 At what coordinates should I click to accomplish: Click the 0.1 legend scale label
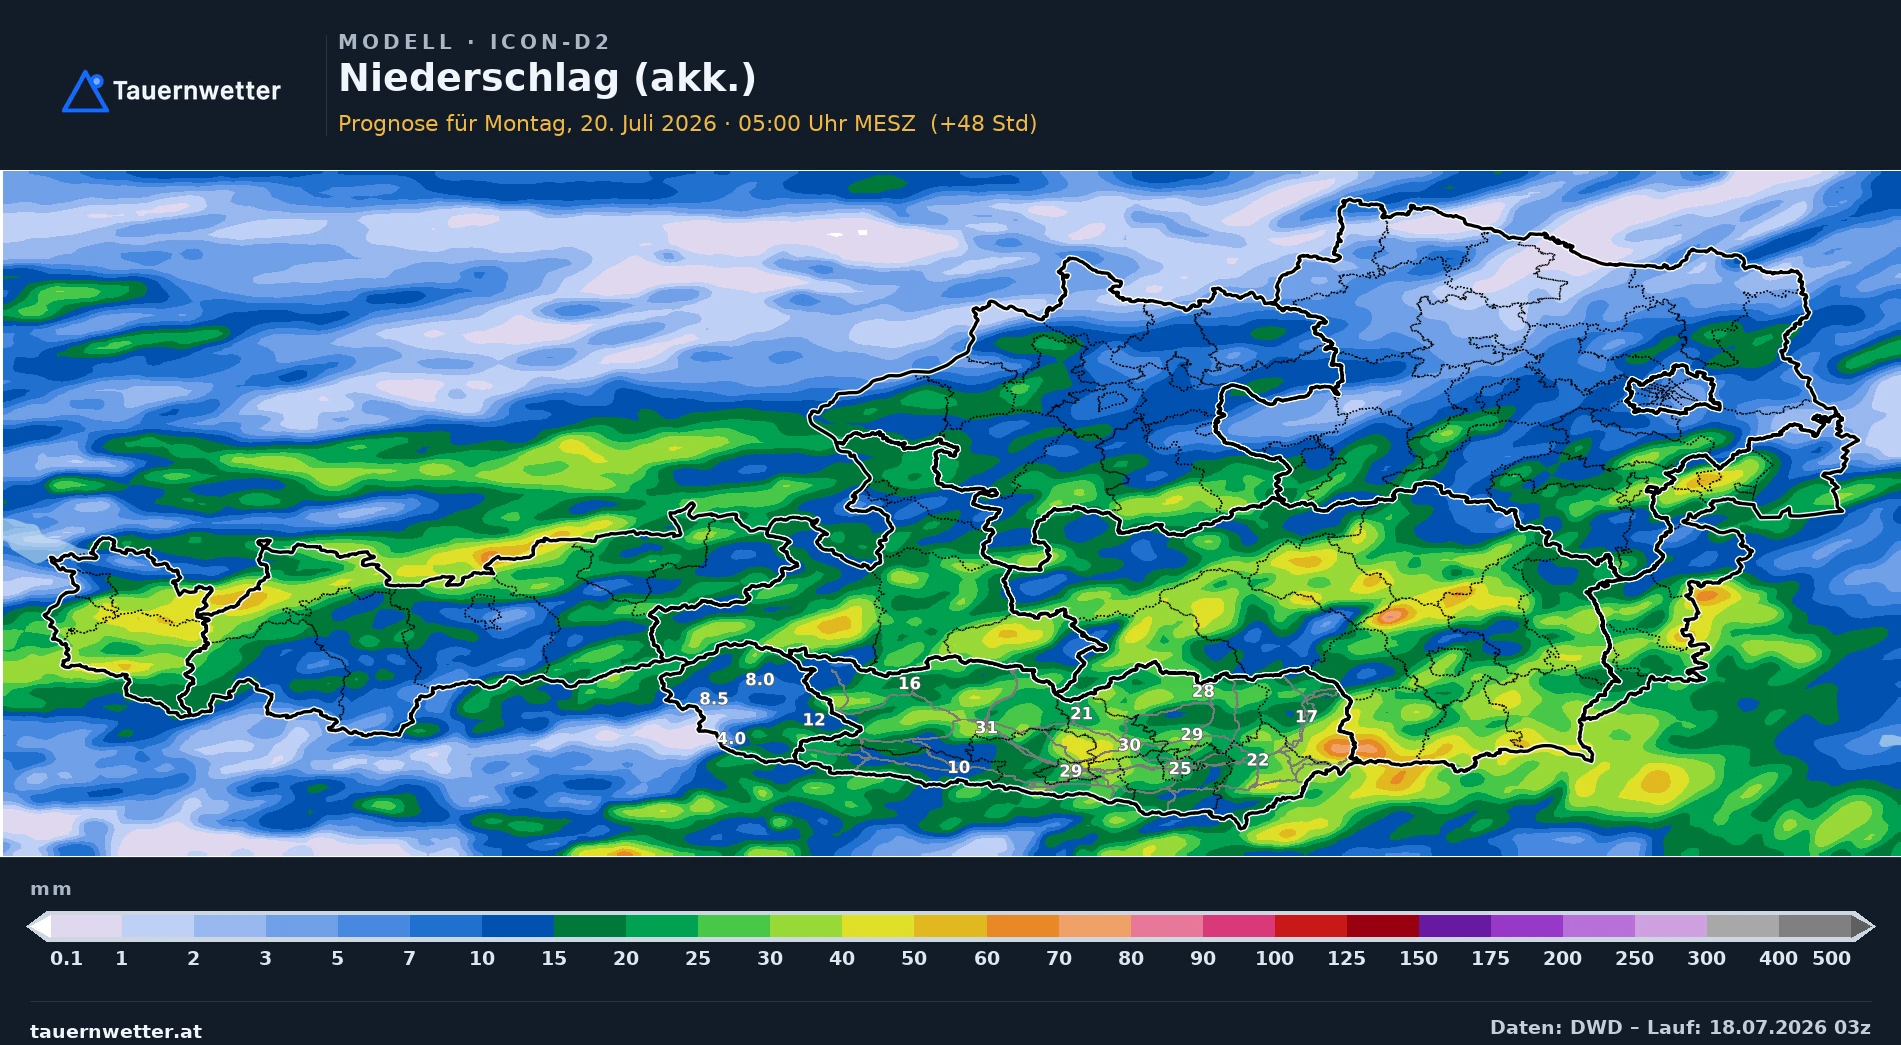tap(66, 958)
